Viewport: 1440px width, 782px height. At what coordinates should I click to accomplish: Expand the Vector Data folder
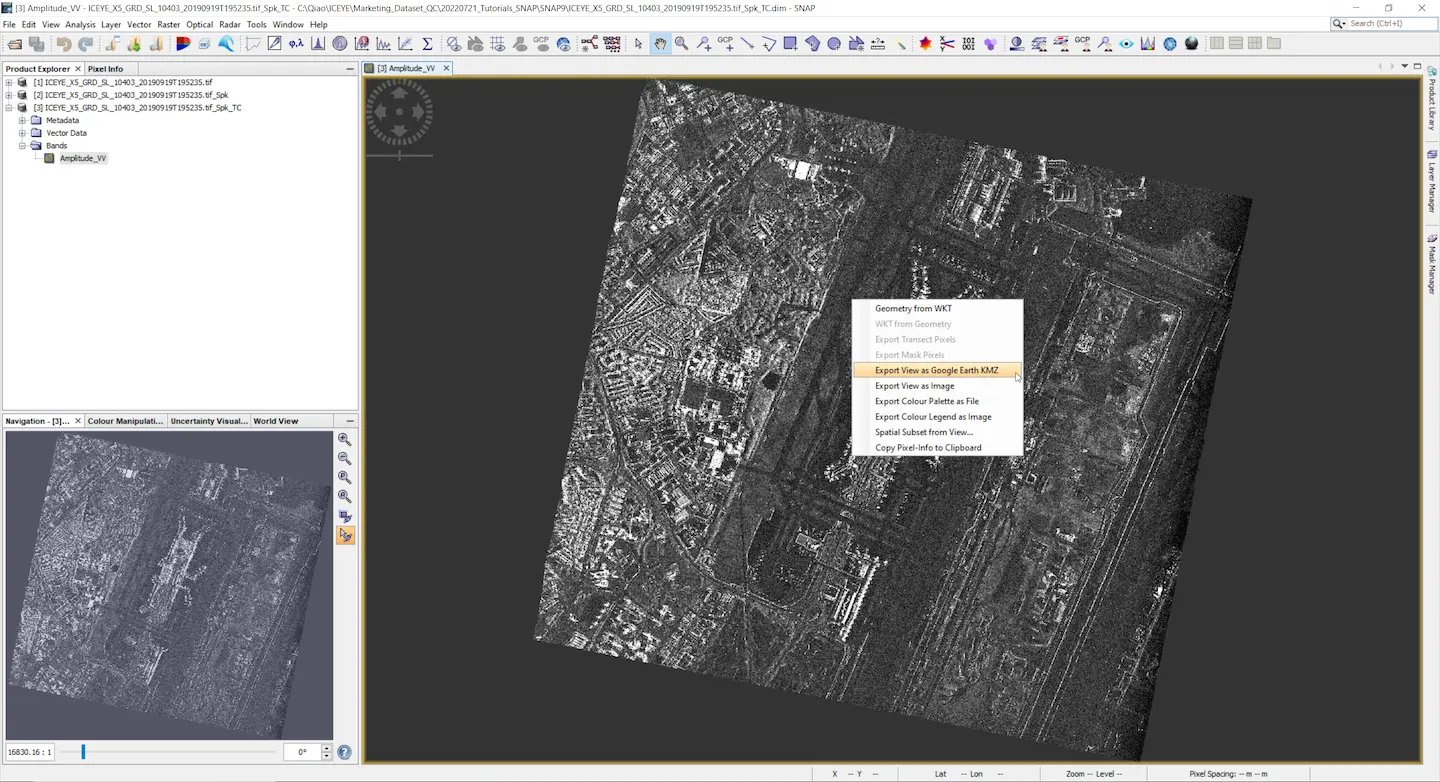click(x=22, y=133)
